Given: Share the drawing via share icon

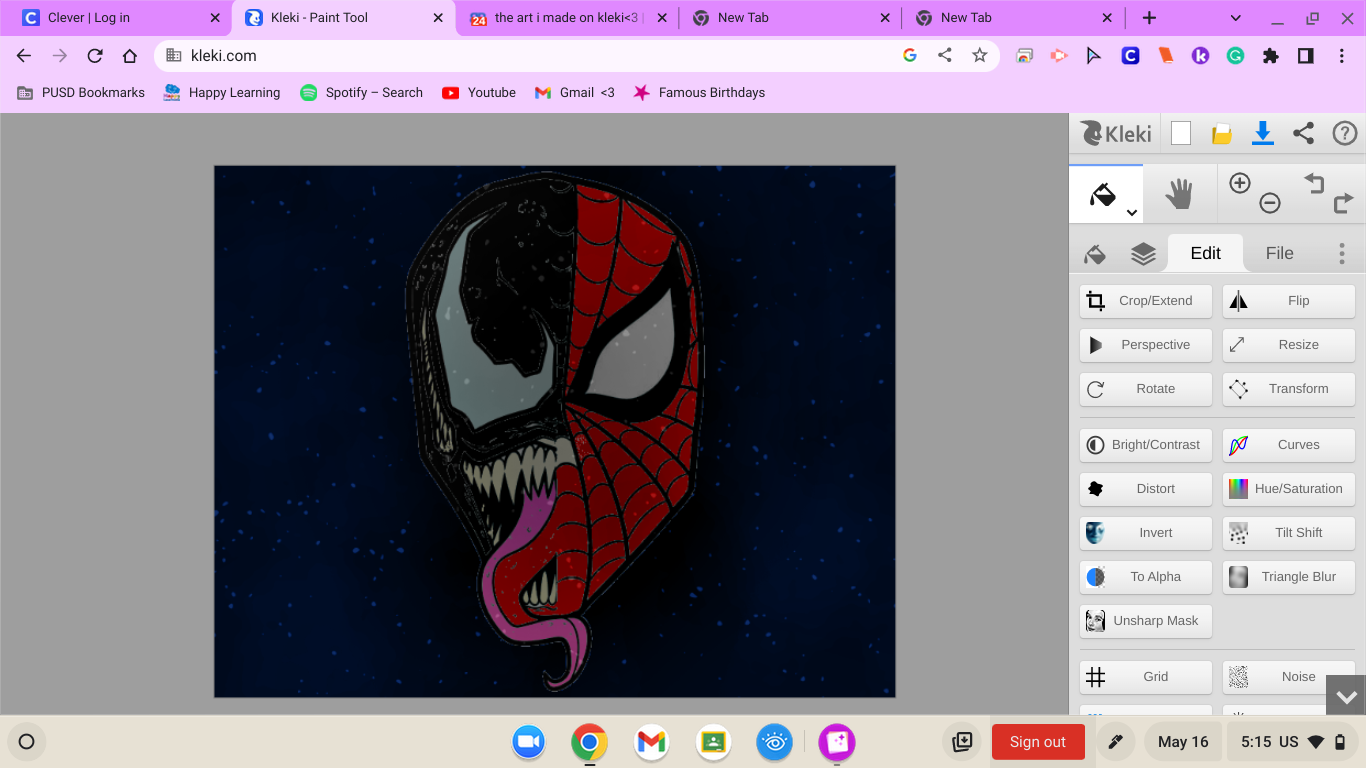Looking at the screenshot, I should click(x=1303, y=133).
